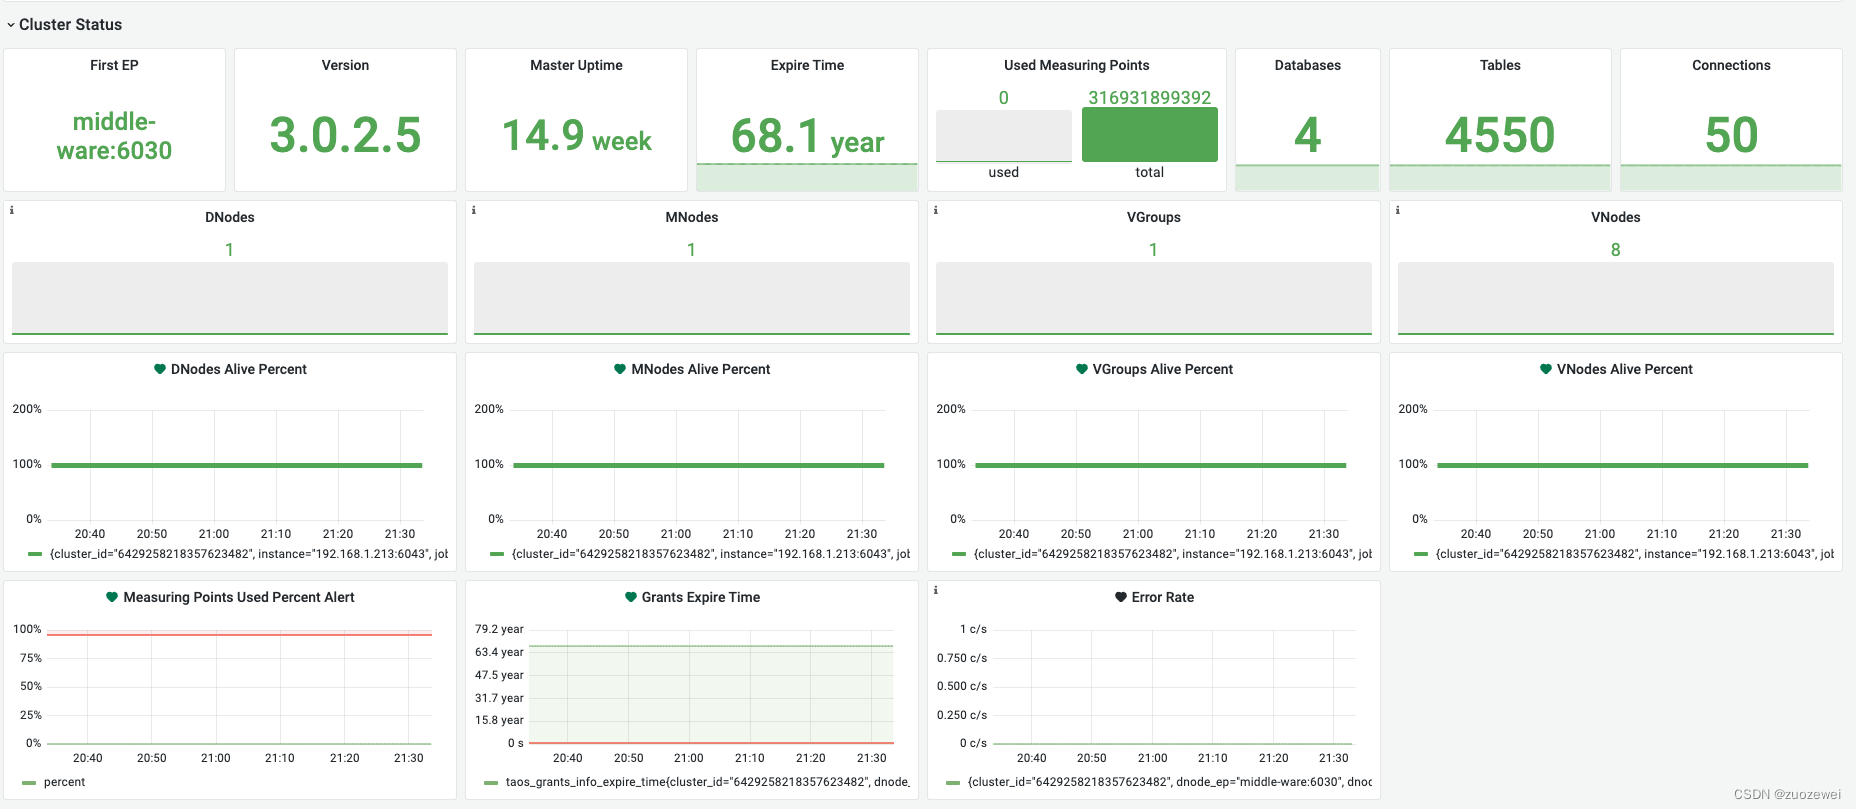Click the Error Rate panel info icon
Viewport: 1856px width, 809px height.
(x=935, y=590)
